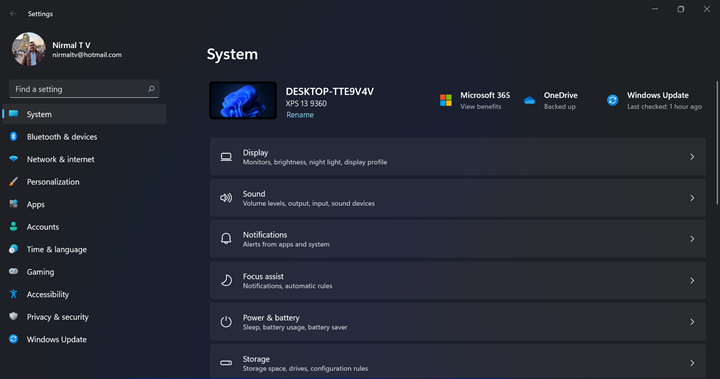The height and width of the screenshot is (379, 720).
Task: Expand the Storage row chevron
Action: pos(692,363)
